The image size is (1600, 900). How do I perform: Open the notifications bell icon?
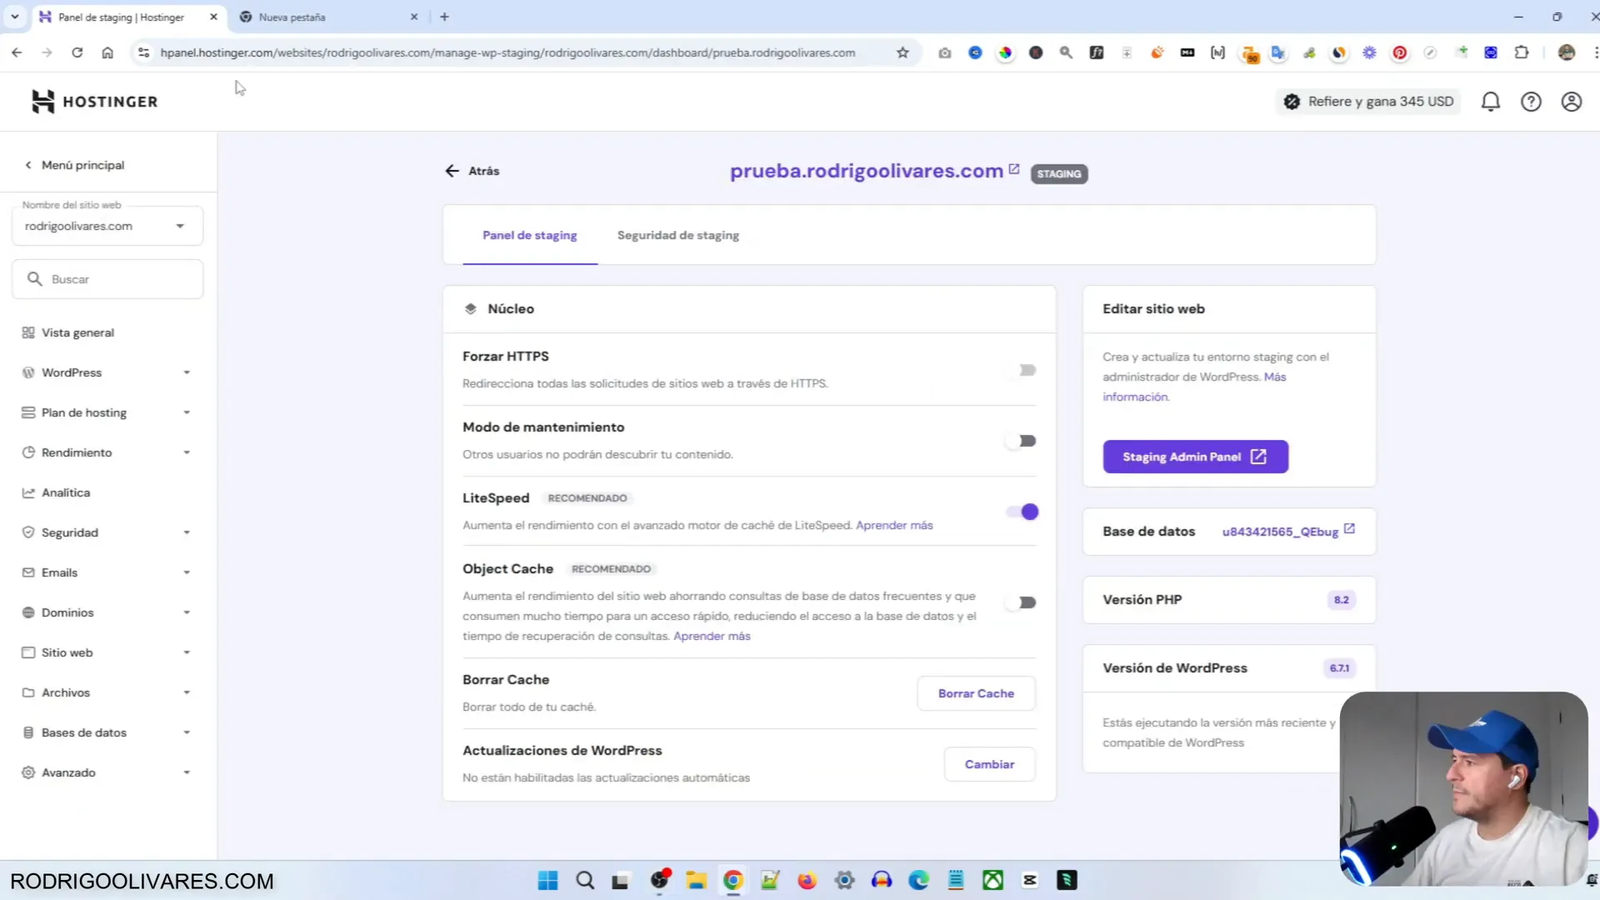1490,101
